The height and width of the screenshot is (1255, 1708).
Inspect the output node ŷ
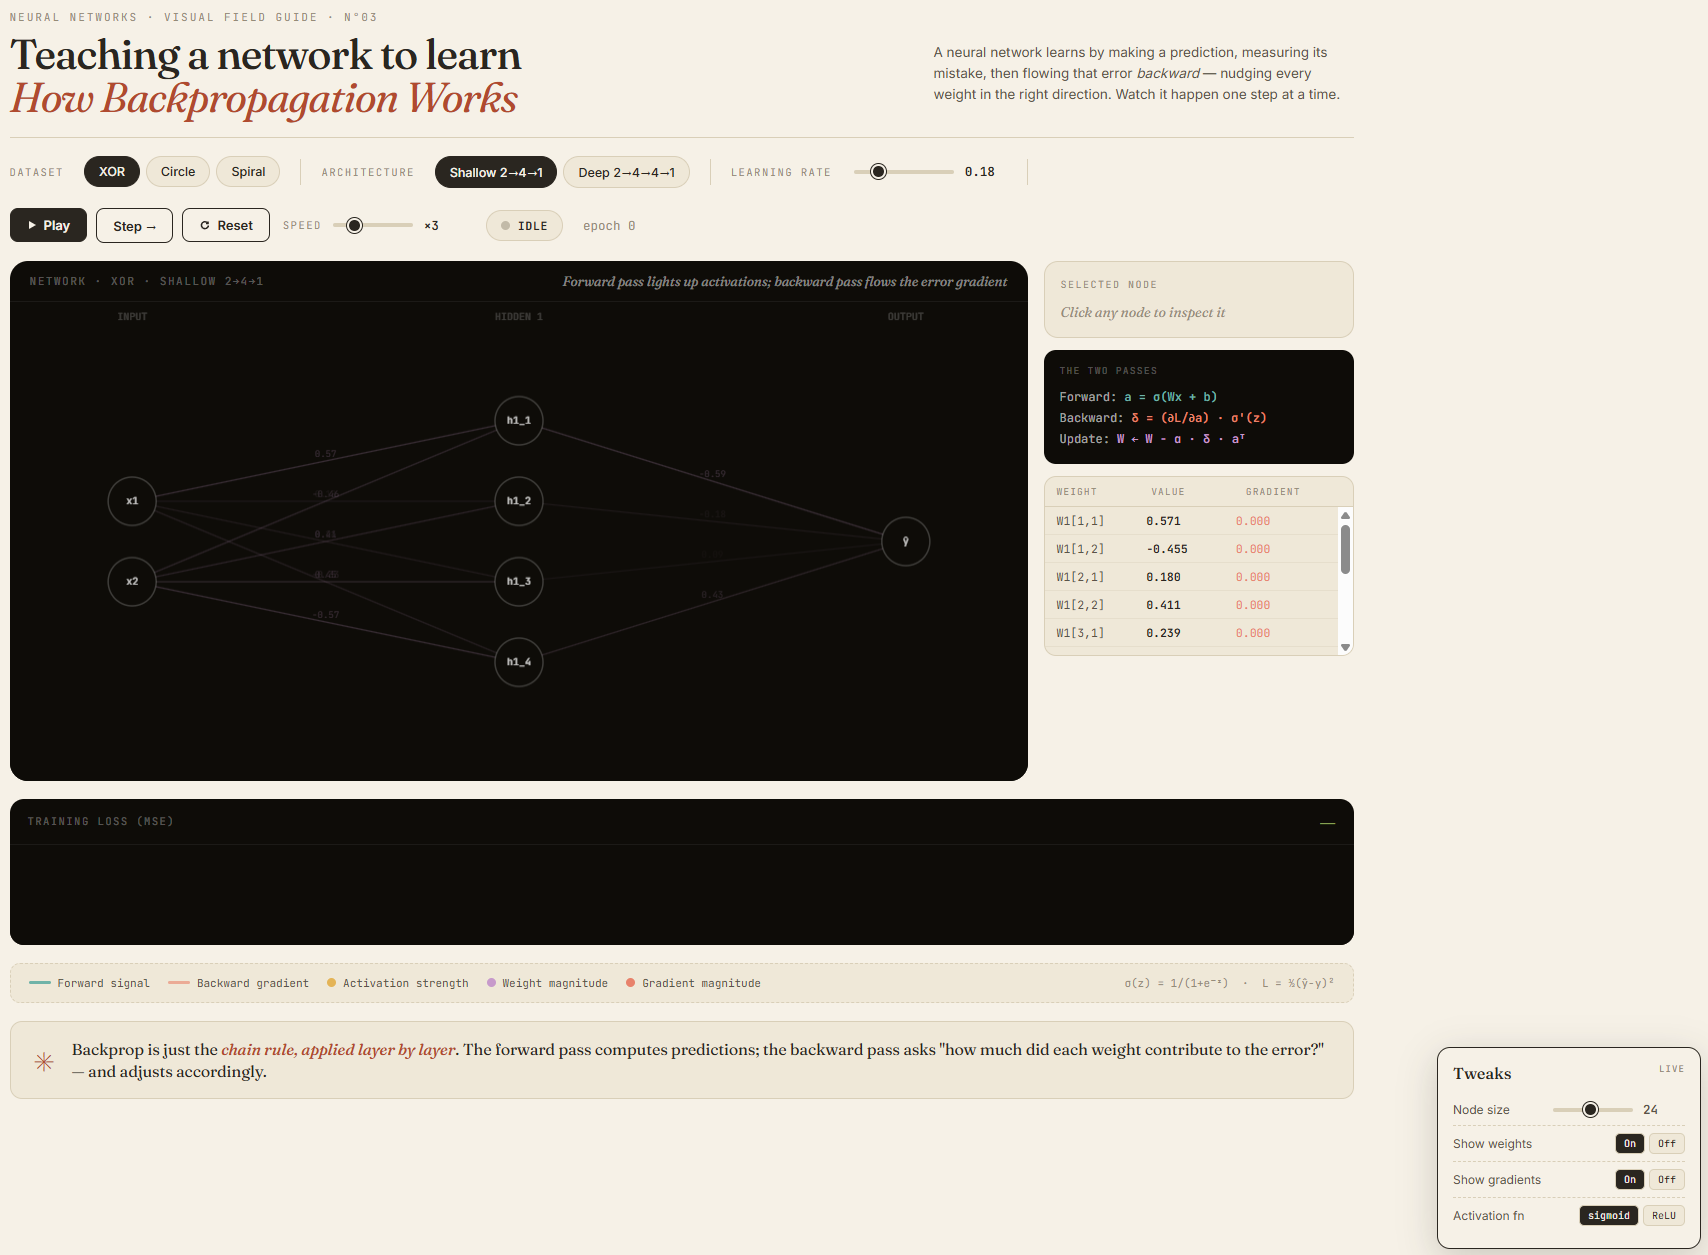pos(906,541)
